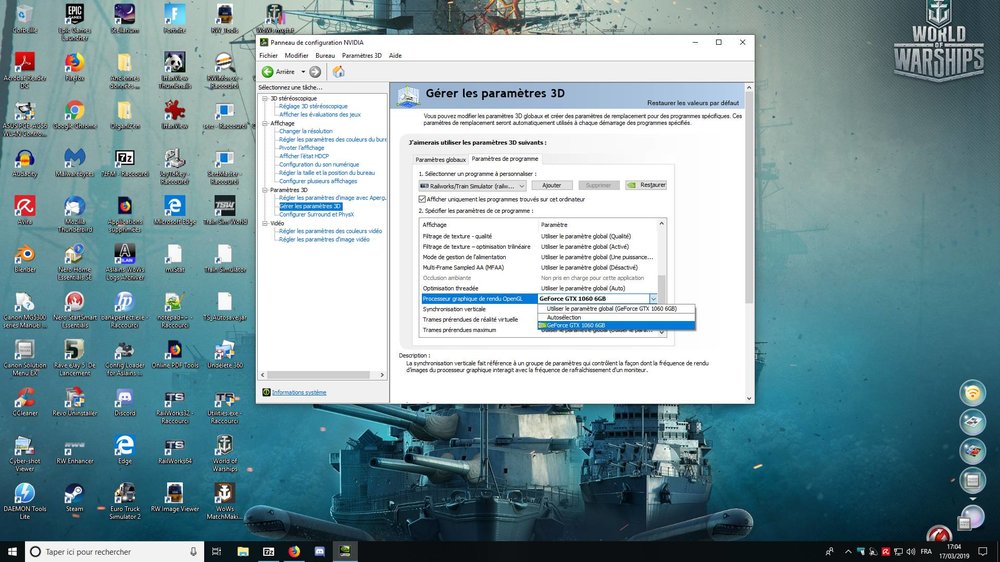This screenshot has width=1000, height=562.
Task: Click the task tree horizontal scrollbar
Action: click(322, 374)
